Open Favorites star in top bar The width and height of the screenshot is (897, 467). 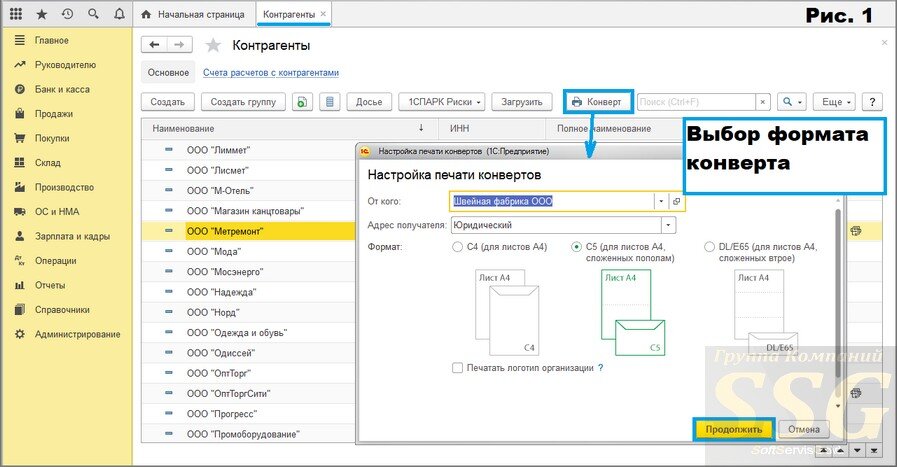click(42, 14)
